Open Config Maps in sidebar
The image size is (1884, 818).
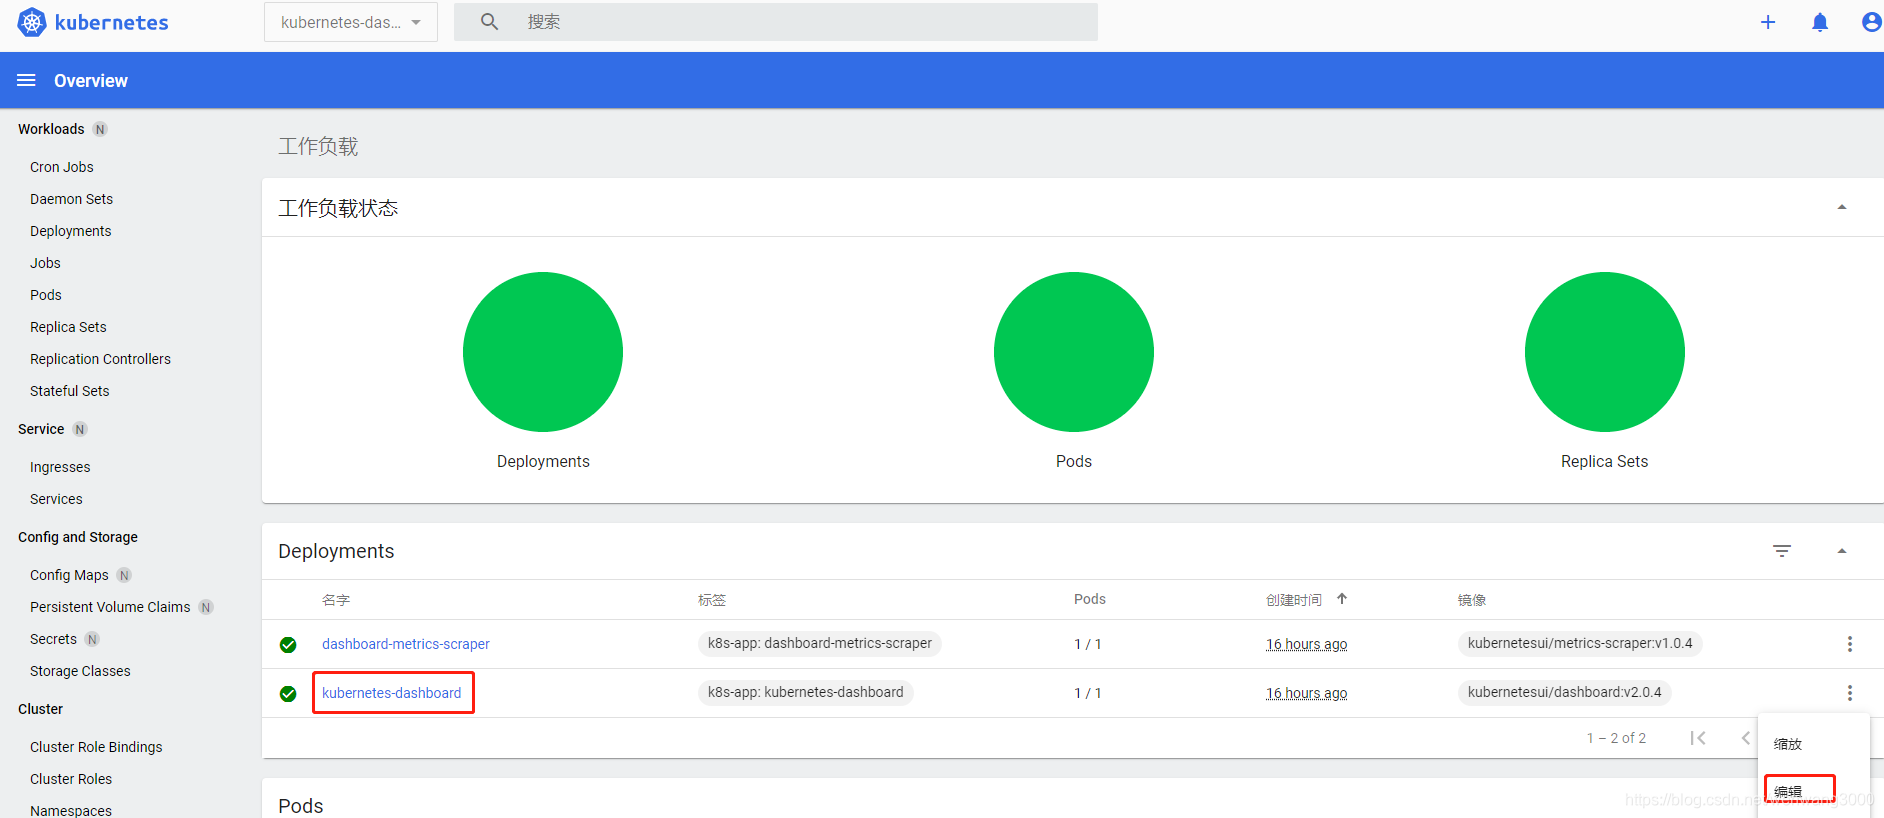tap(69, 575)
